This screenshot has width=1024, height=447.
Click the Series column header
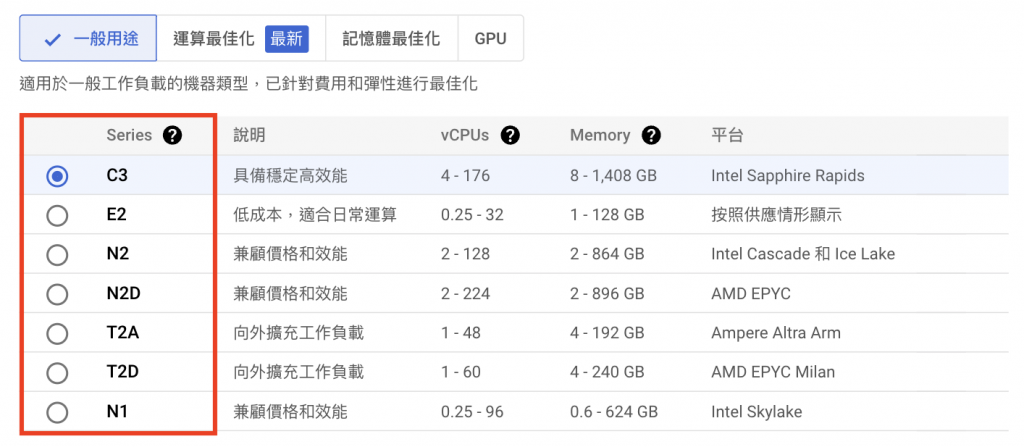(x=129, y=135)
